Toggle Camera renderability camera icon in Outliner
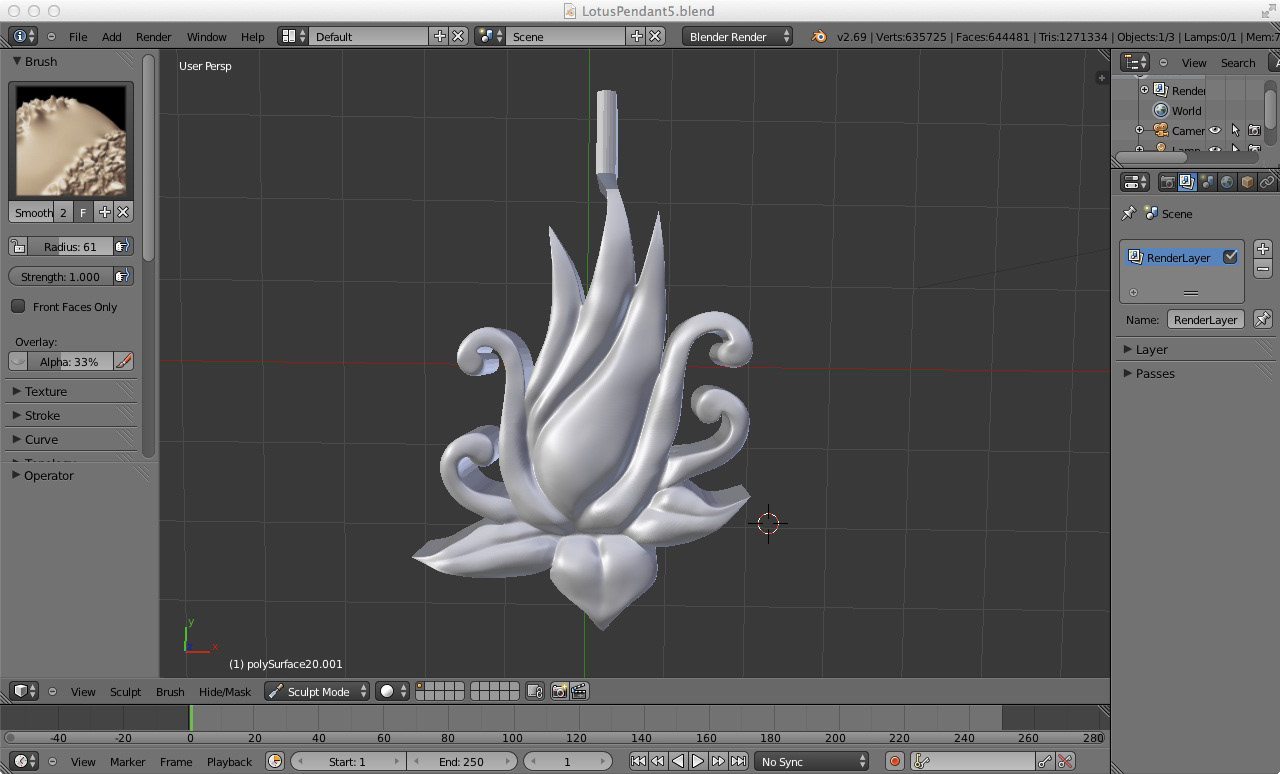This screenshot has height=774, width=1280. 1254,130
